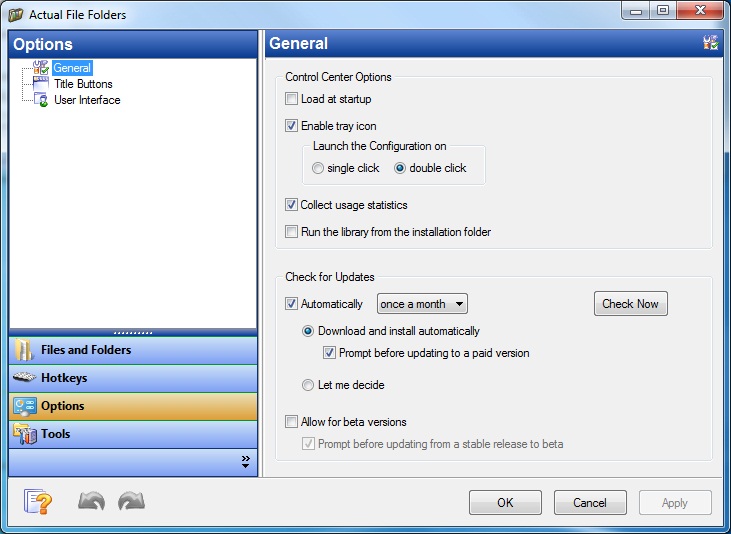Image resolution: width=731 pixels, height=534 pixels.
Task: Open User Interface tree item
Action: 87,100
